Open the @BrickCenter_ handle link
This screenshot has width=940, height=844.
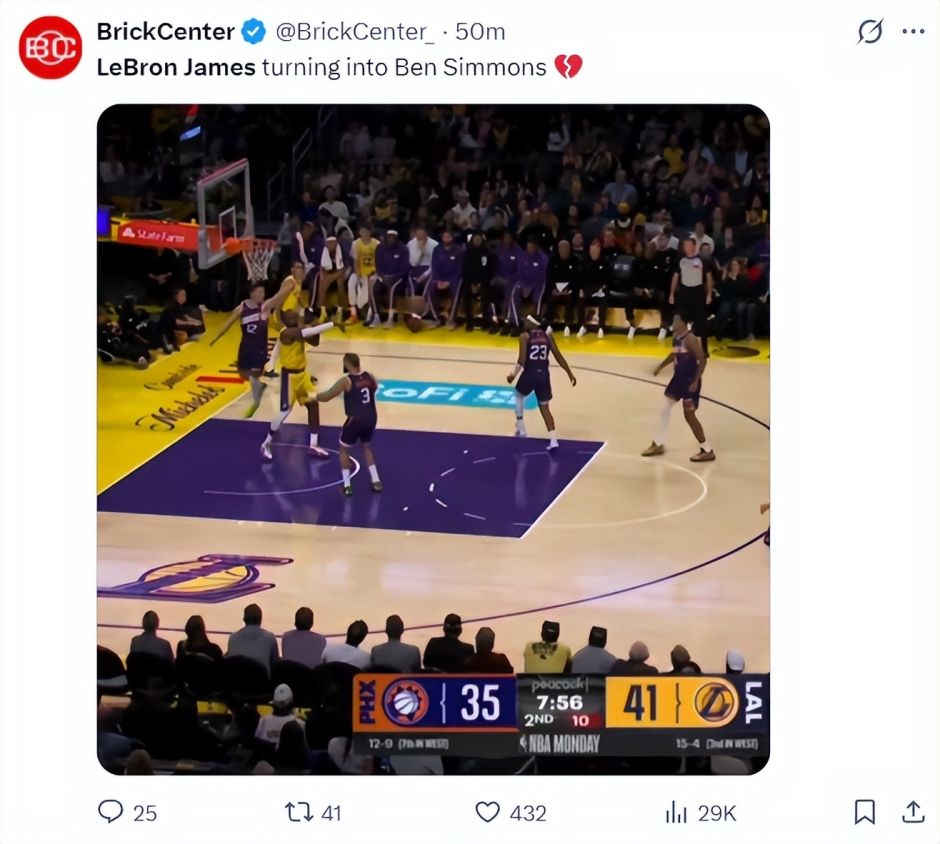[355, 32]
